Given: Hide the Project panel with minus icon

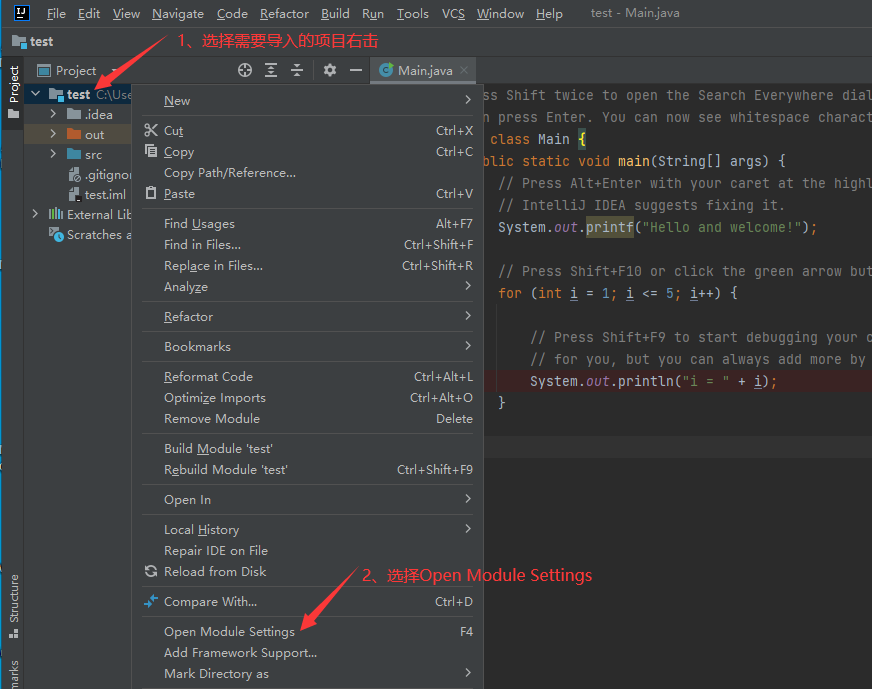Looking at the screenshot, I should [x=356, y=70].
